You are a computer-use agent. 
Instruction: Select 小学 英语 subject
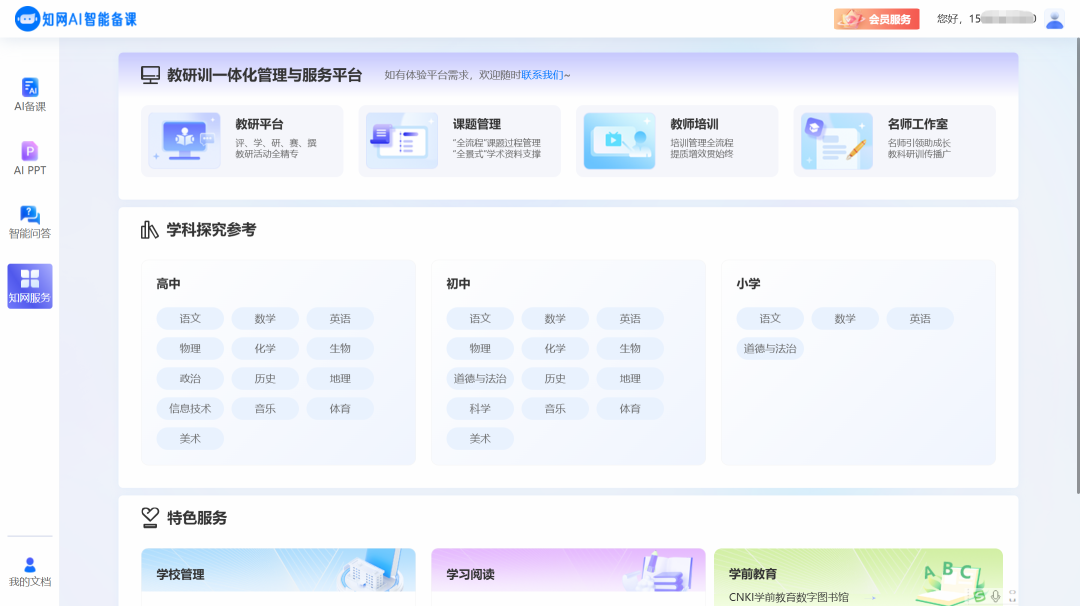(920, 318)
